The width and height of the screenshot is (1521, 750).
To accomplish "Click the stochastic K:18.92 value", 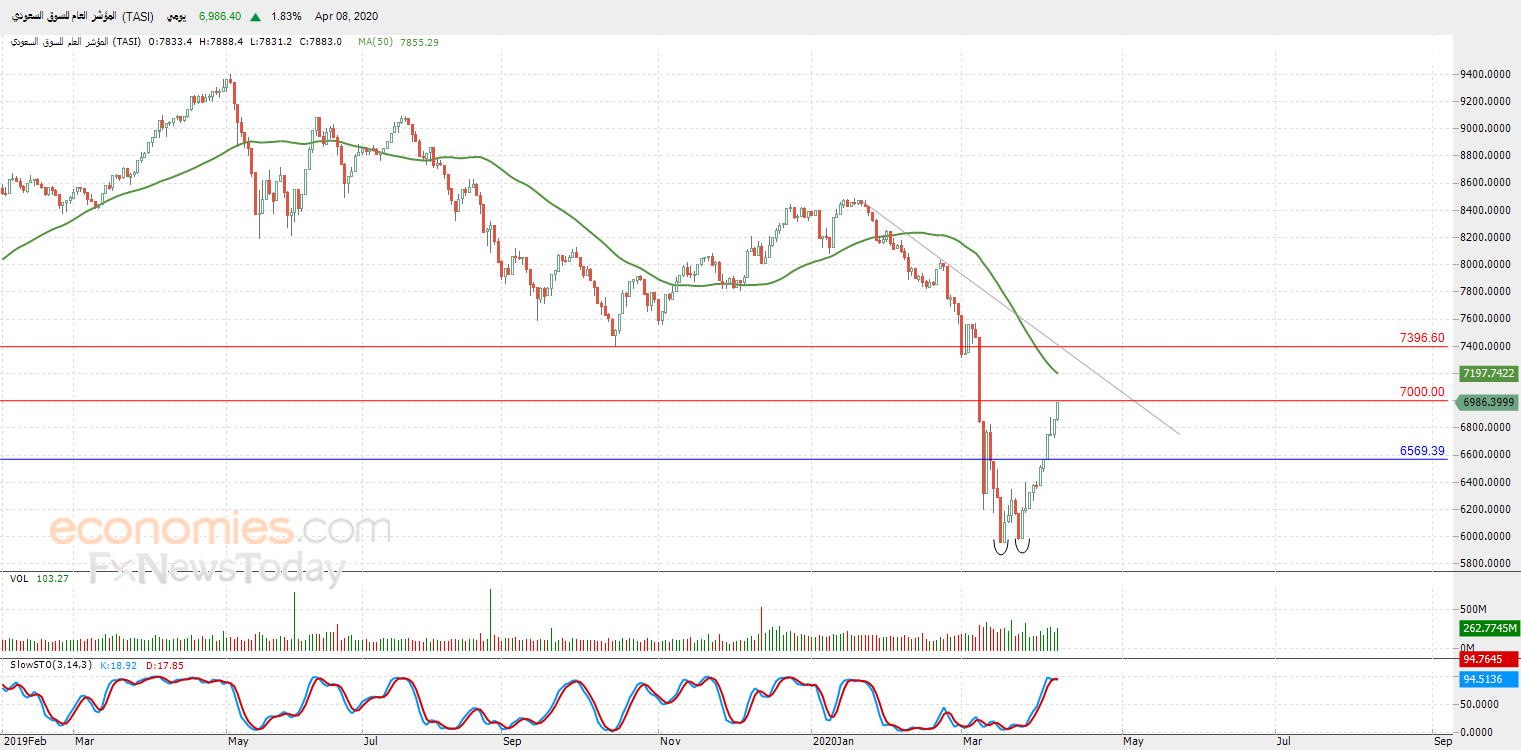I will point(118,665).
